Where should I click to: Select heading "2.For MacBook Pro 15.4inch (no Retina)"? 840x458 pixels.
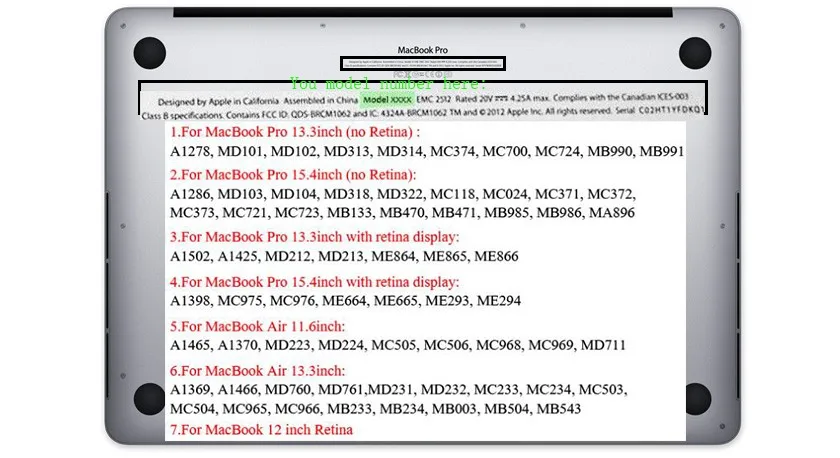pyautogui.click(x=293, y=175)
